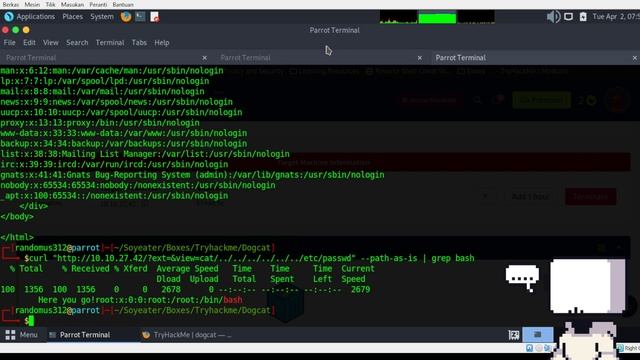Click the mail:x:8:8 passwd line

coord(102,91)
